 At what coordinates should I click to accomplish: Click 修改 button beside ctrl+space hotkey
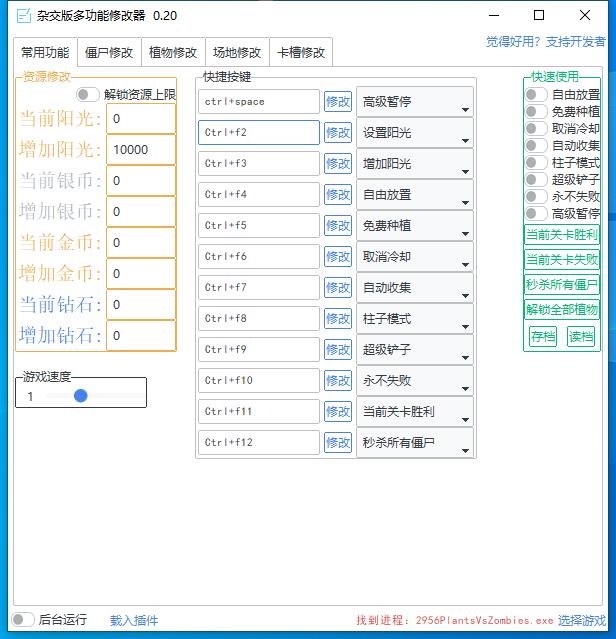pos(338,102)
